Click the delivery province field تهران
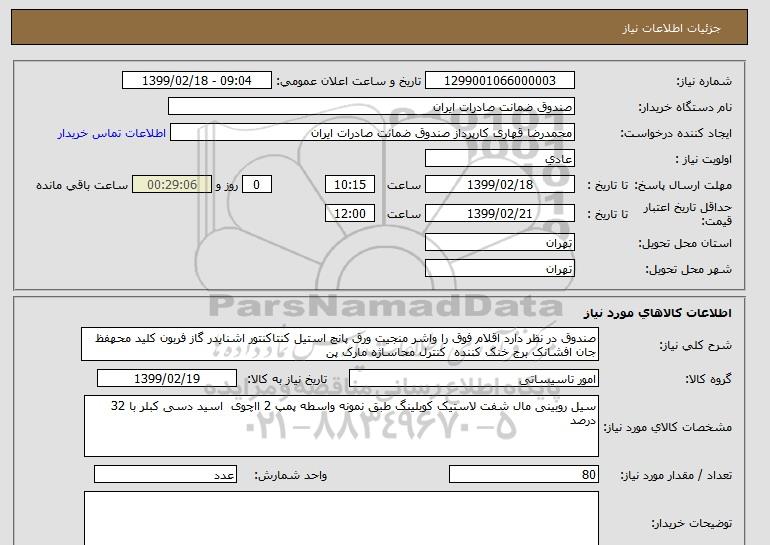Image resolution: width=770 pixels, height=545 pixels. point(499,243)
